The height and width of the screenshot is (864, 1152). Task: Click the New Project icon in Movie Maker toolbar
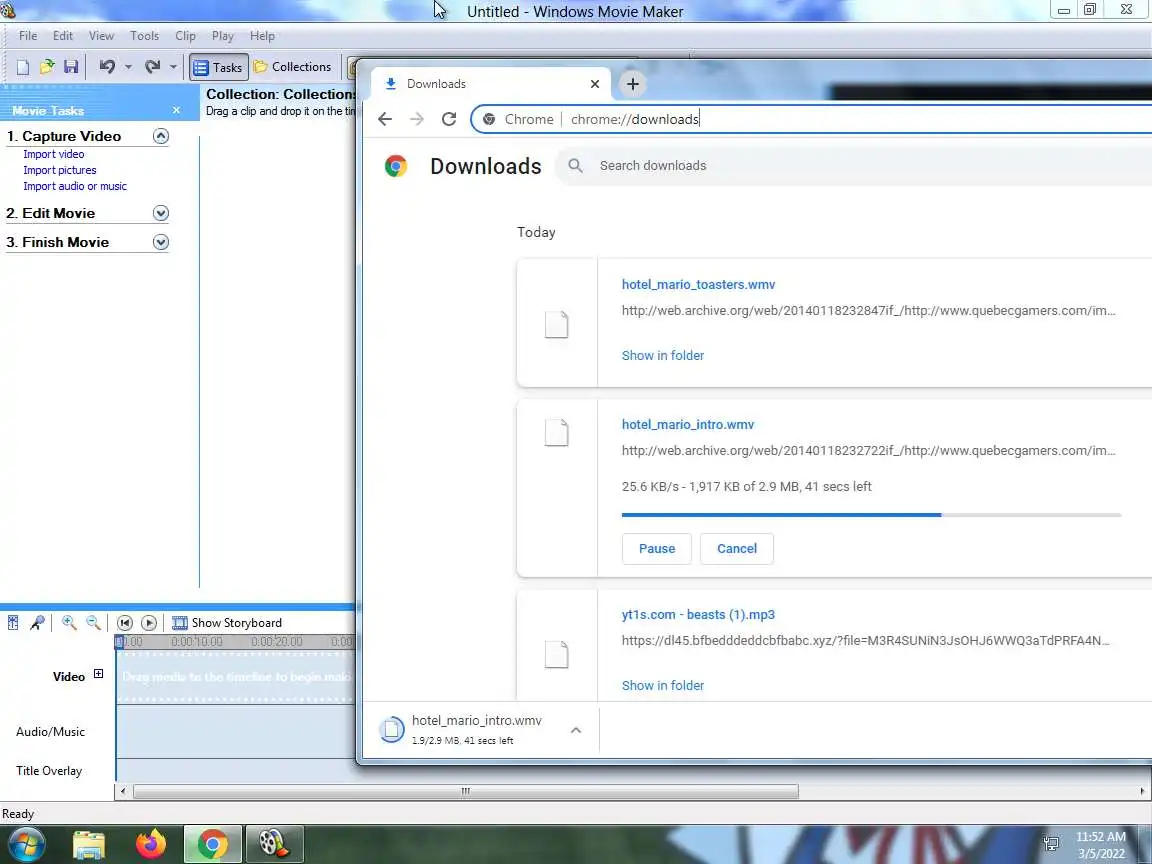23,67
